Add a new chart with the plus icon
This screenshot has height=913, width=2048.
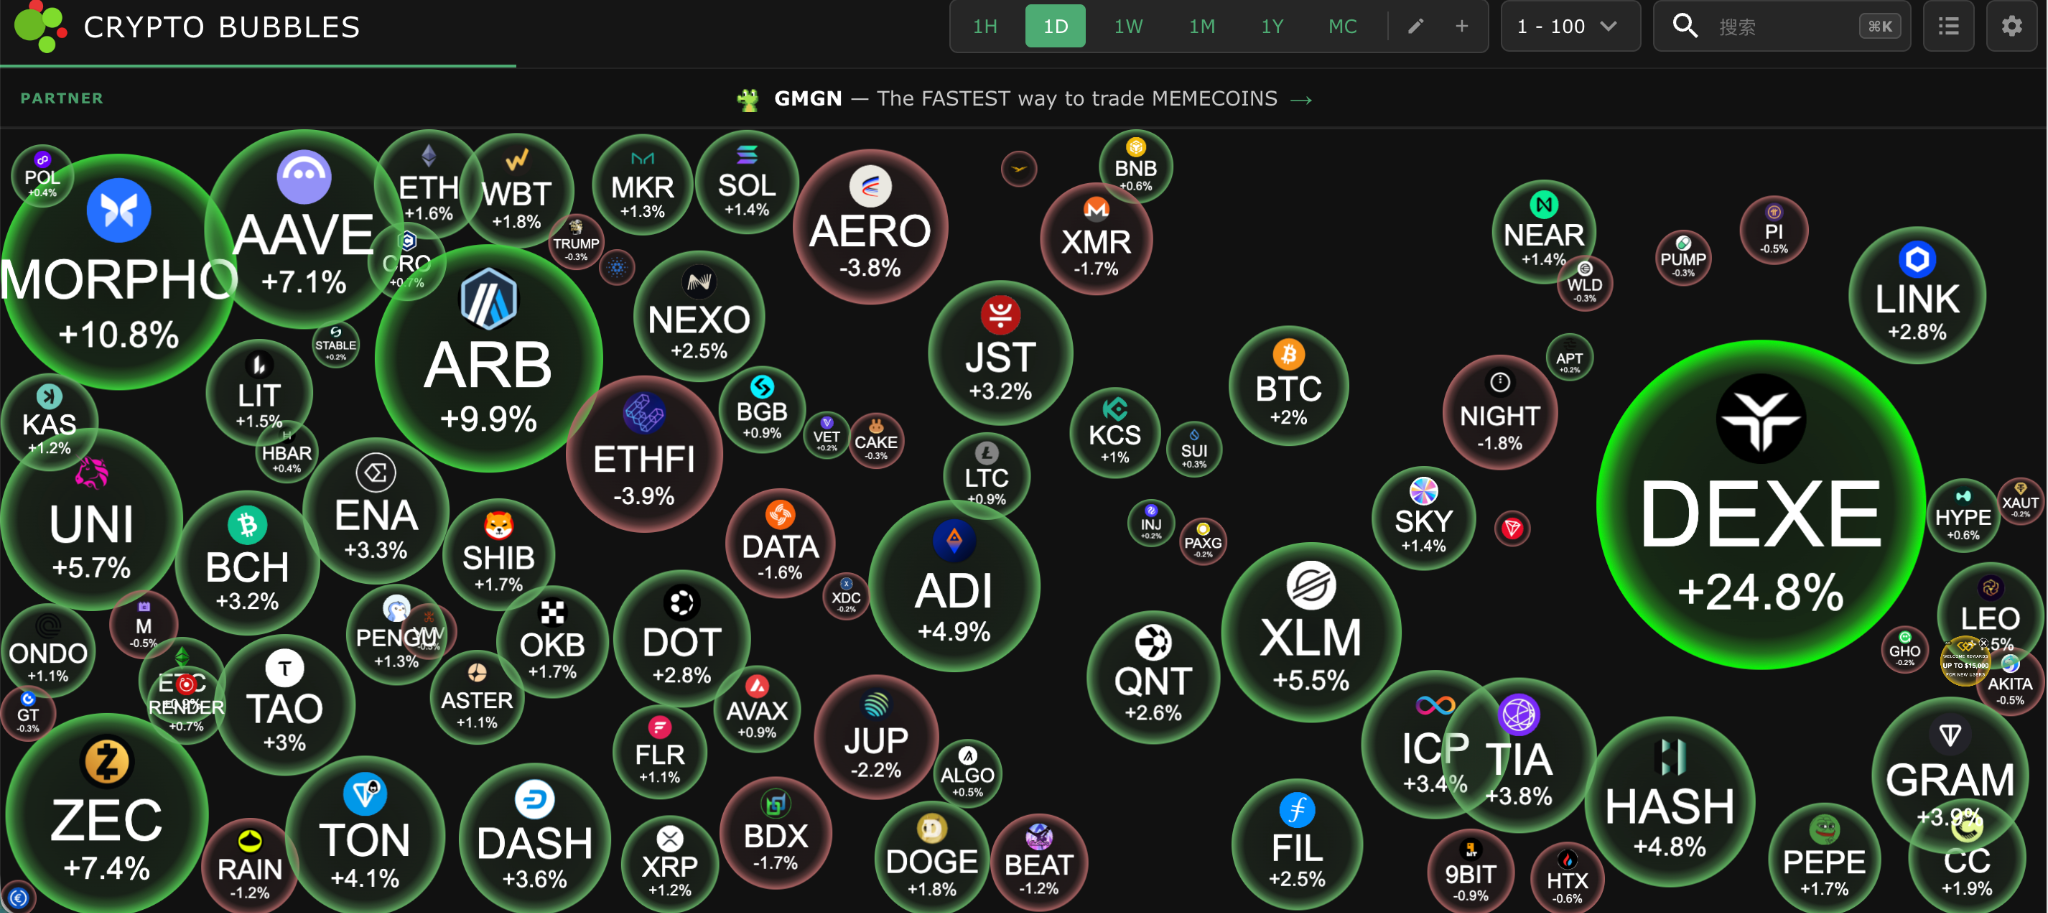[1461, 26]
